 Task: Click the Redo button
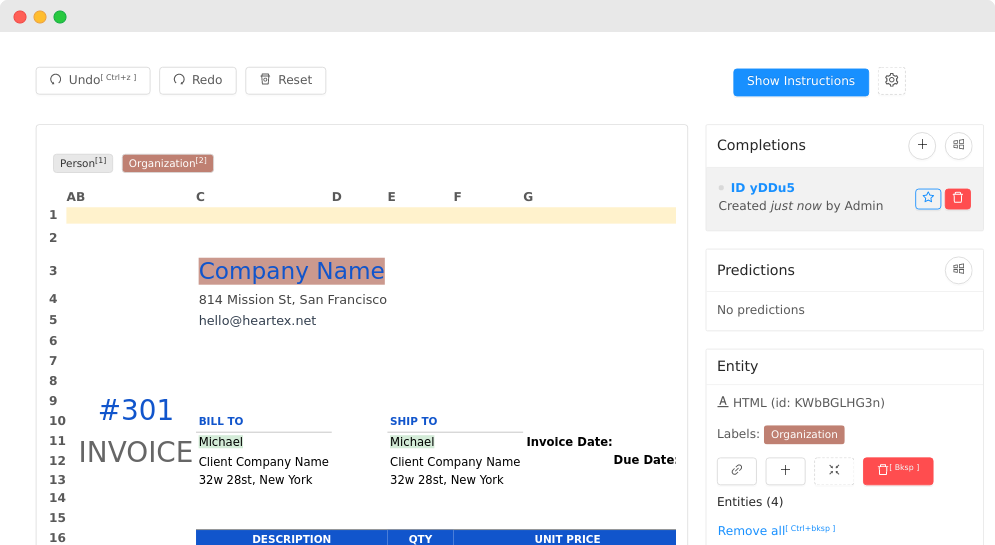[x=197, y=81]
